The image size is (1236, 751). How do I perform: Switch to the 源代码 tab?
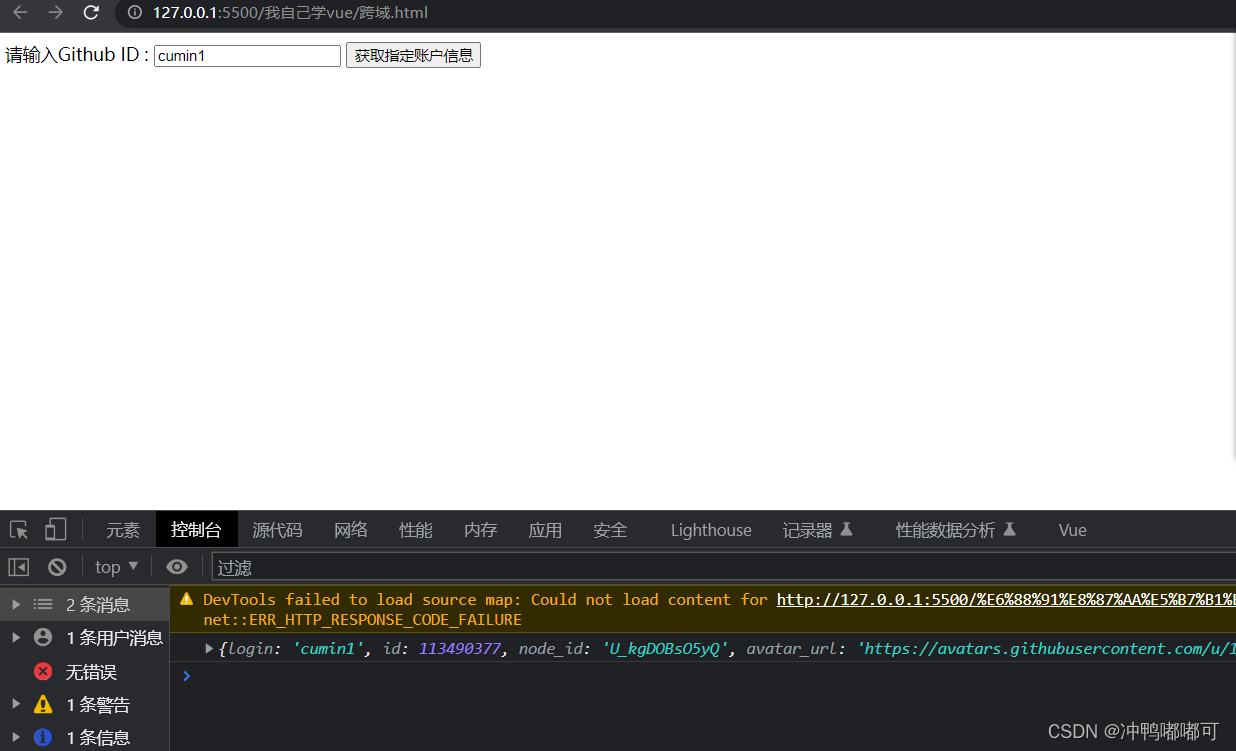coord(277,530)
